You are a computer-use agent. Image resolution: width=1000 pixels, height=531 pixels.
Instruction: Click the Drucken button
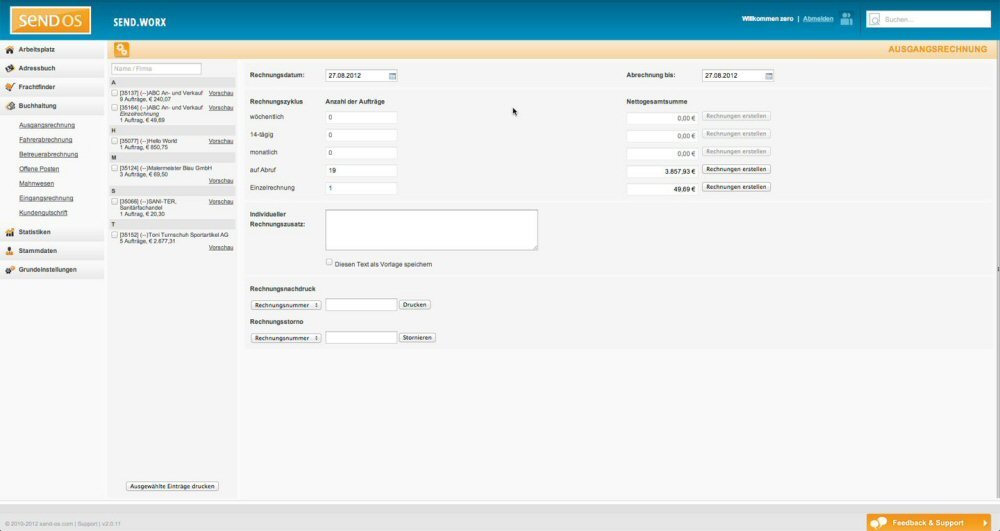click(x=415, y=305)
